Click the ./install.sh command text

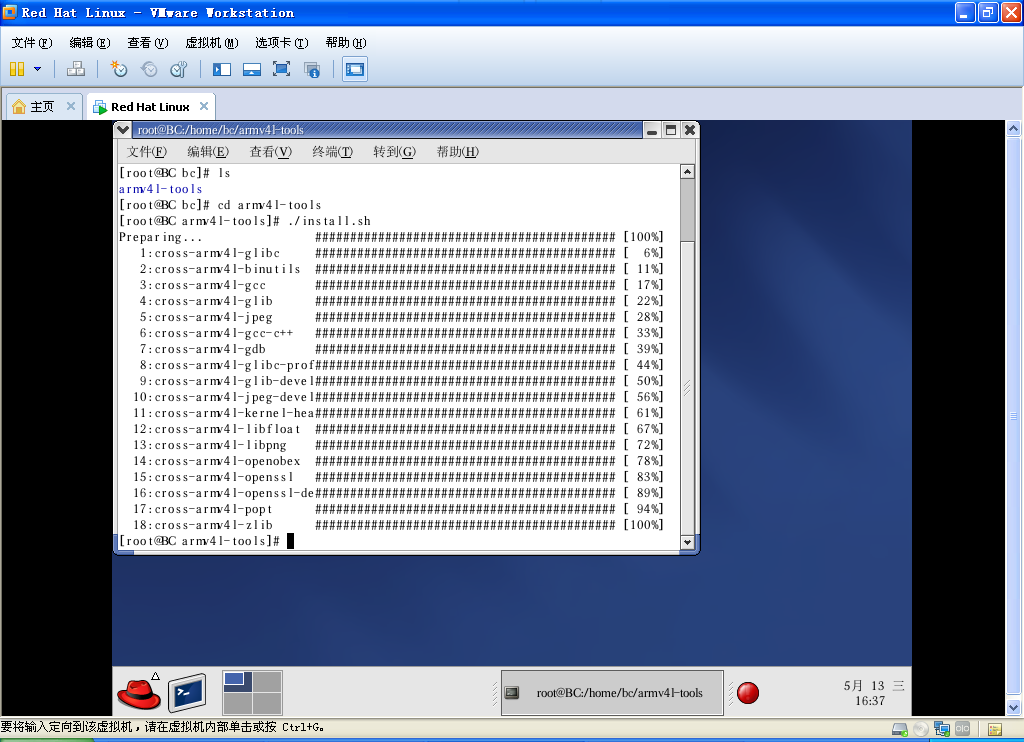coord(329,221)
